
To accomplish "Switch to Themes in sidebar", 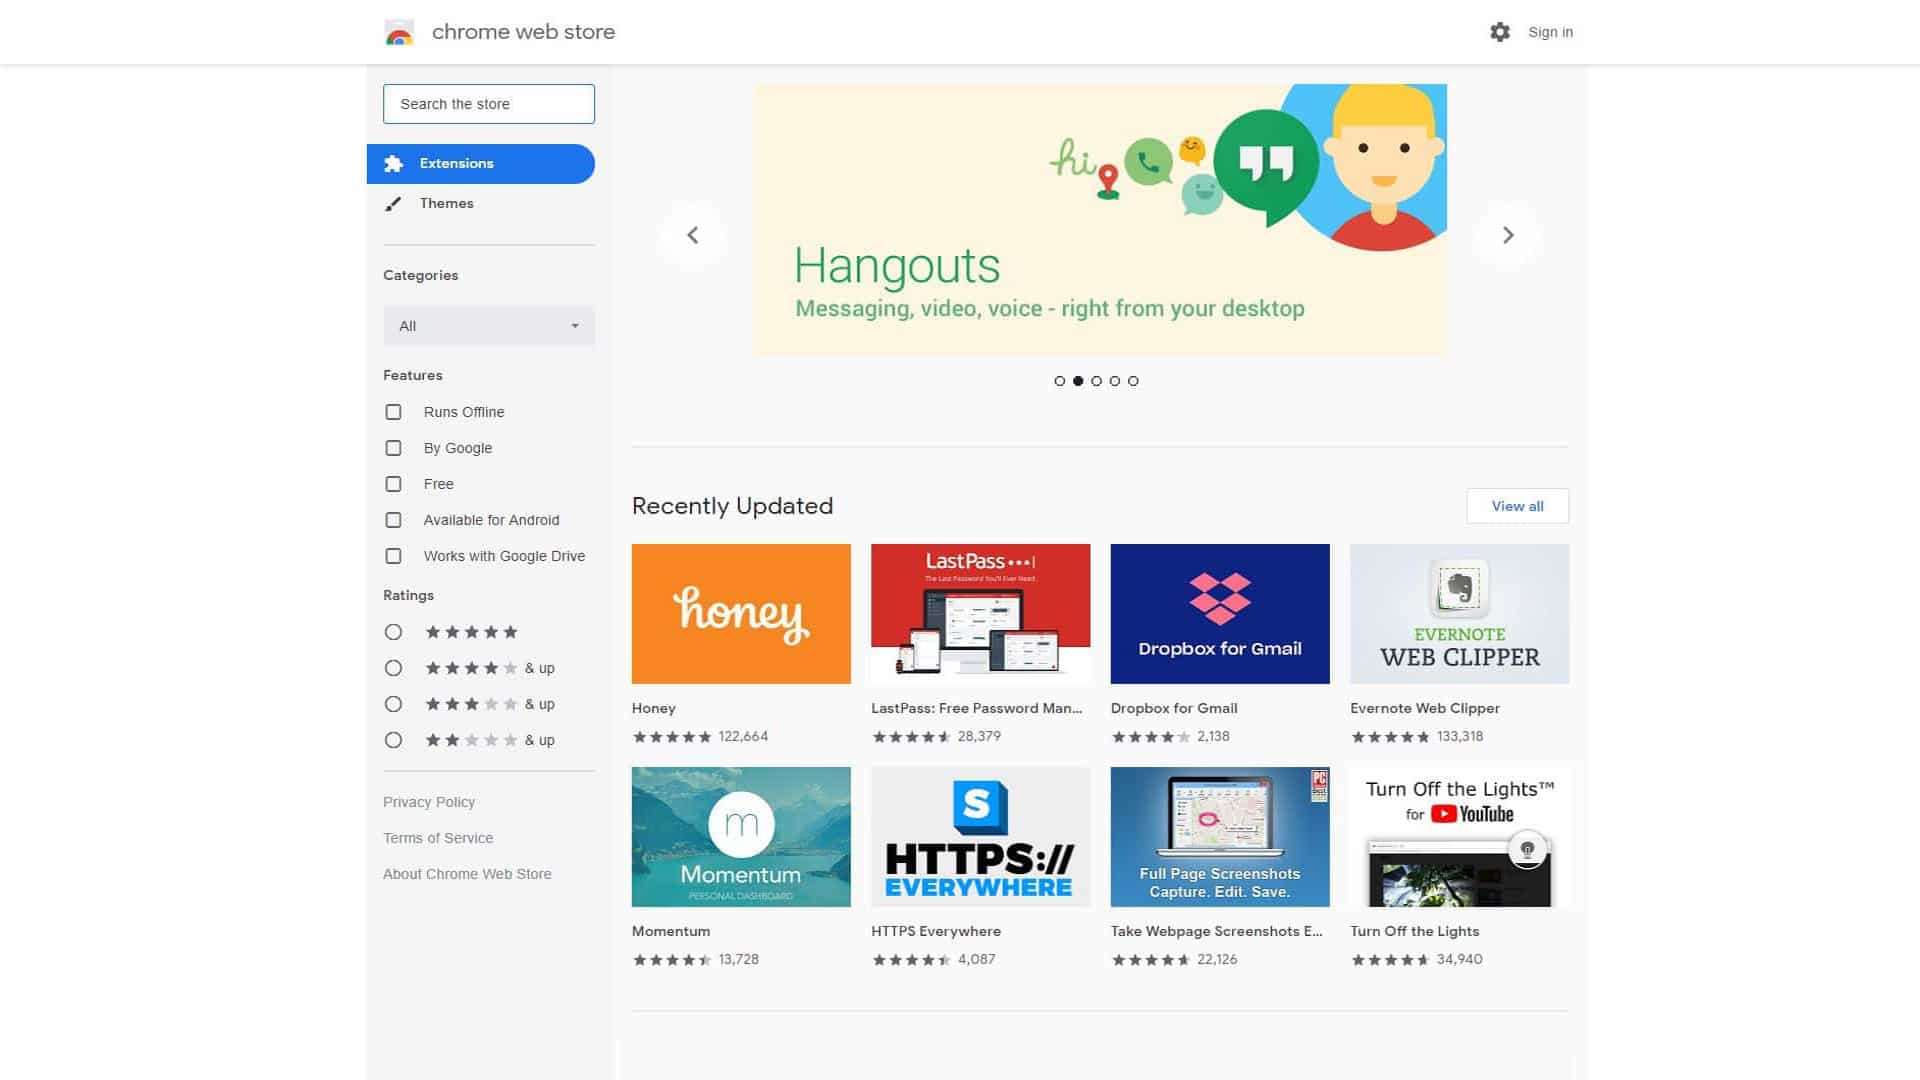I will point(446,203).
